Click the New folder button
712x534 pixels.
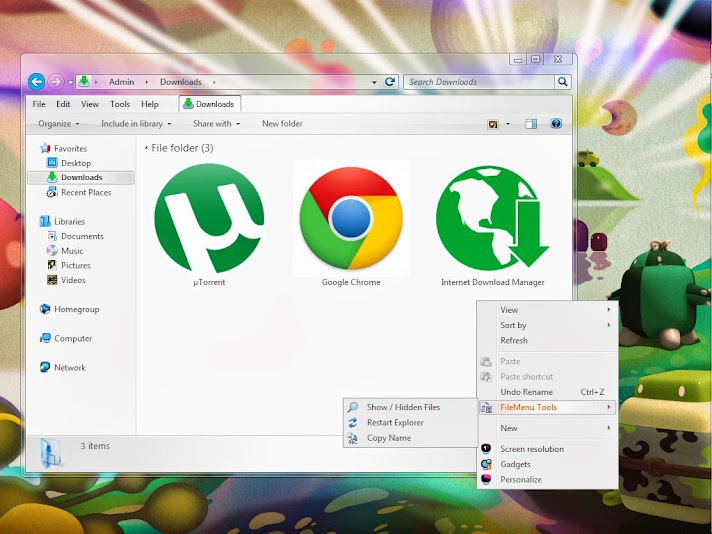click(282, 124)
